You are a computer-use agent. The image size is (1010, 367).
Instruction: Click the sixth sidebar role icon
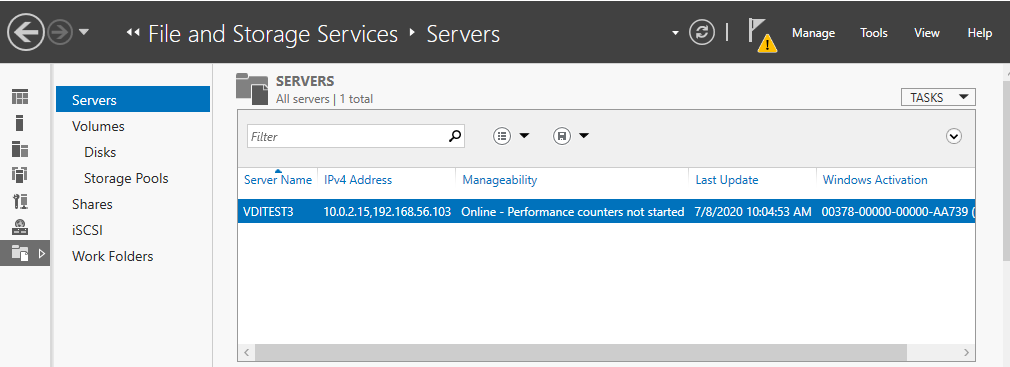pyautogui.click(x=21, y=227)
